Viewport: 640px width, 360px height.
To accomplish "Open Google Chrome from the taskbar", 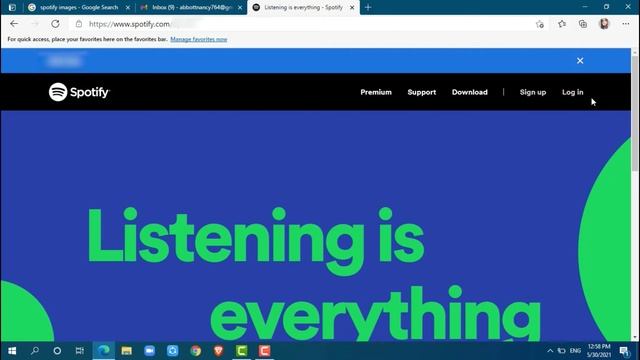I will [x=196, y=351].
